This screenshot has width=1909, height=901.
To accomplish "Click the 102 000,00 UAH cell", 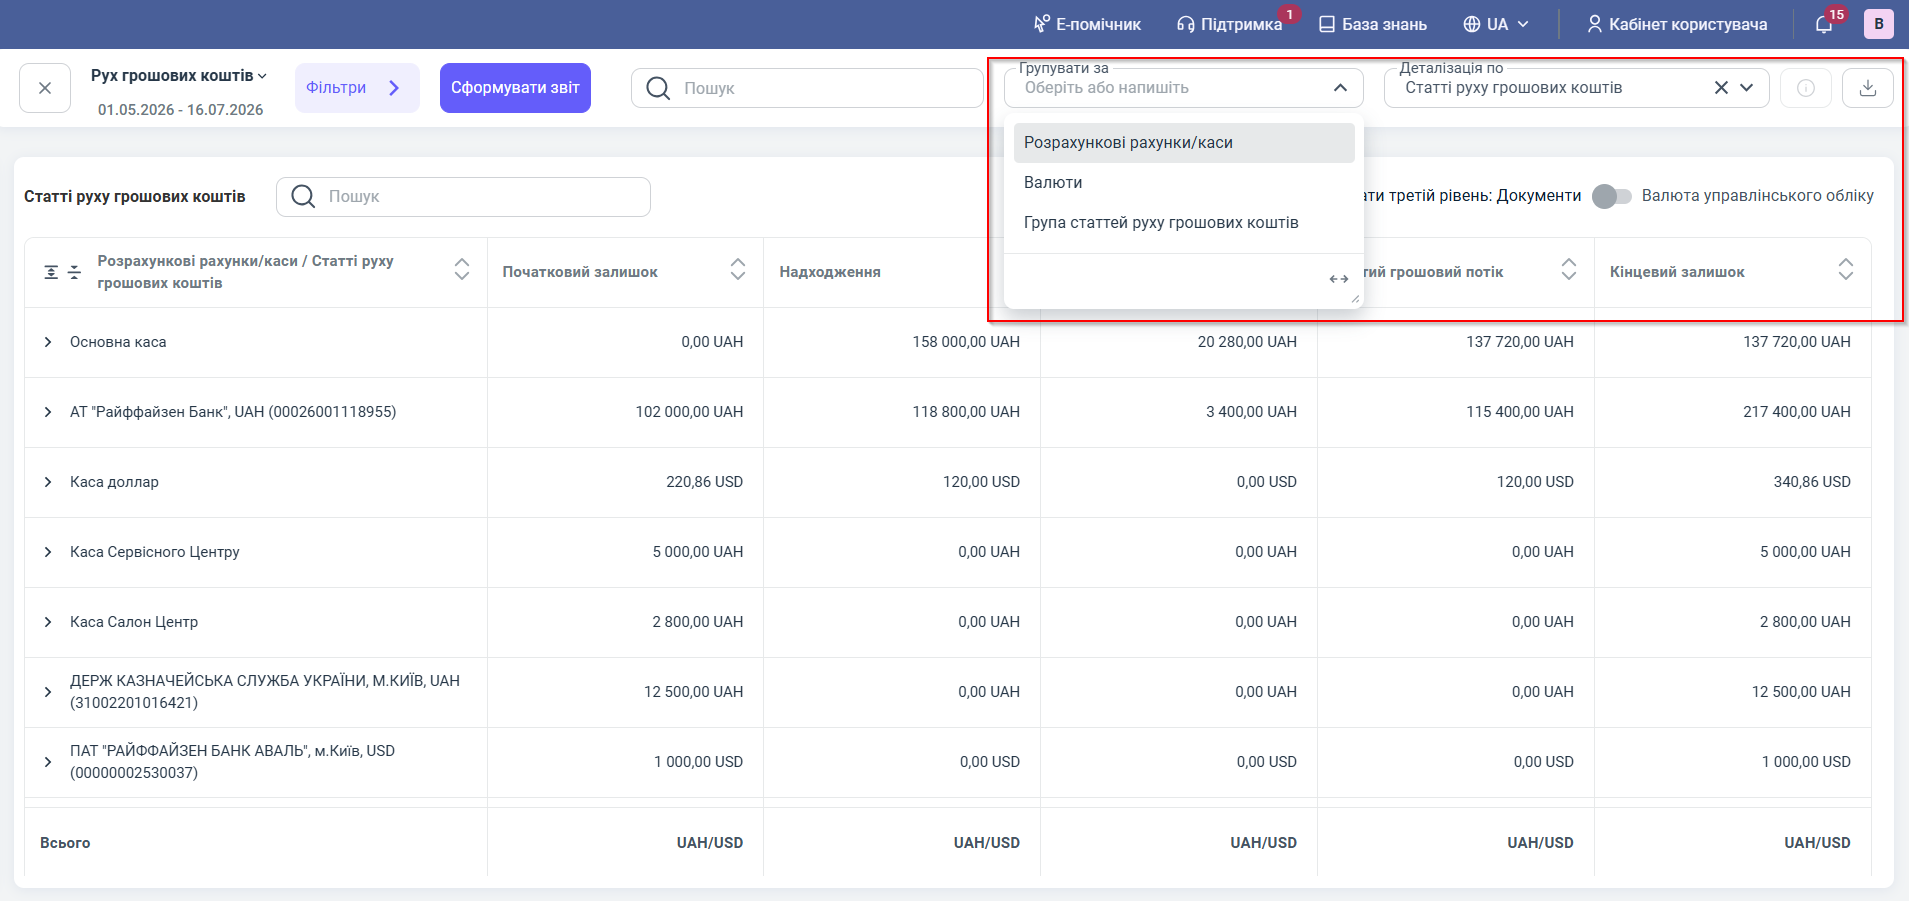I will coord(689,412).
